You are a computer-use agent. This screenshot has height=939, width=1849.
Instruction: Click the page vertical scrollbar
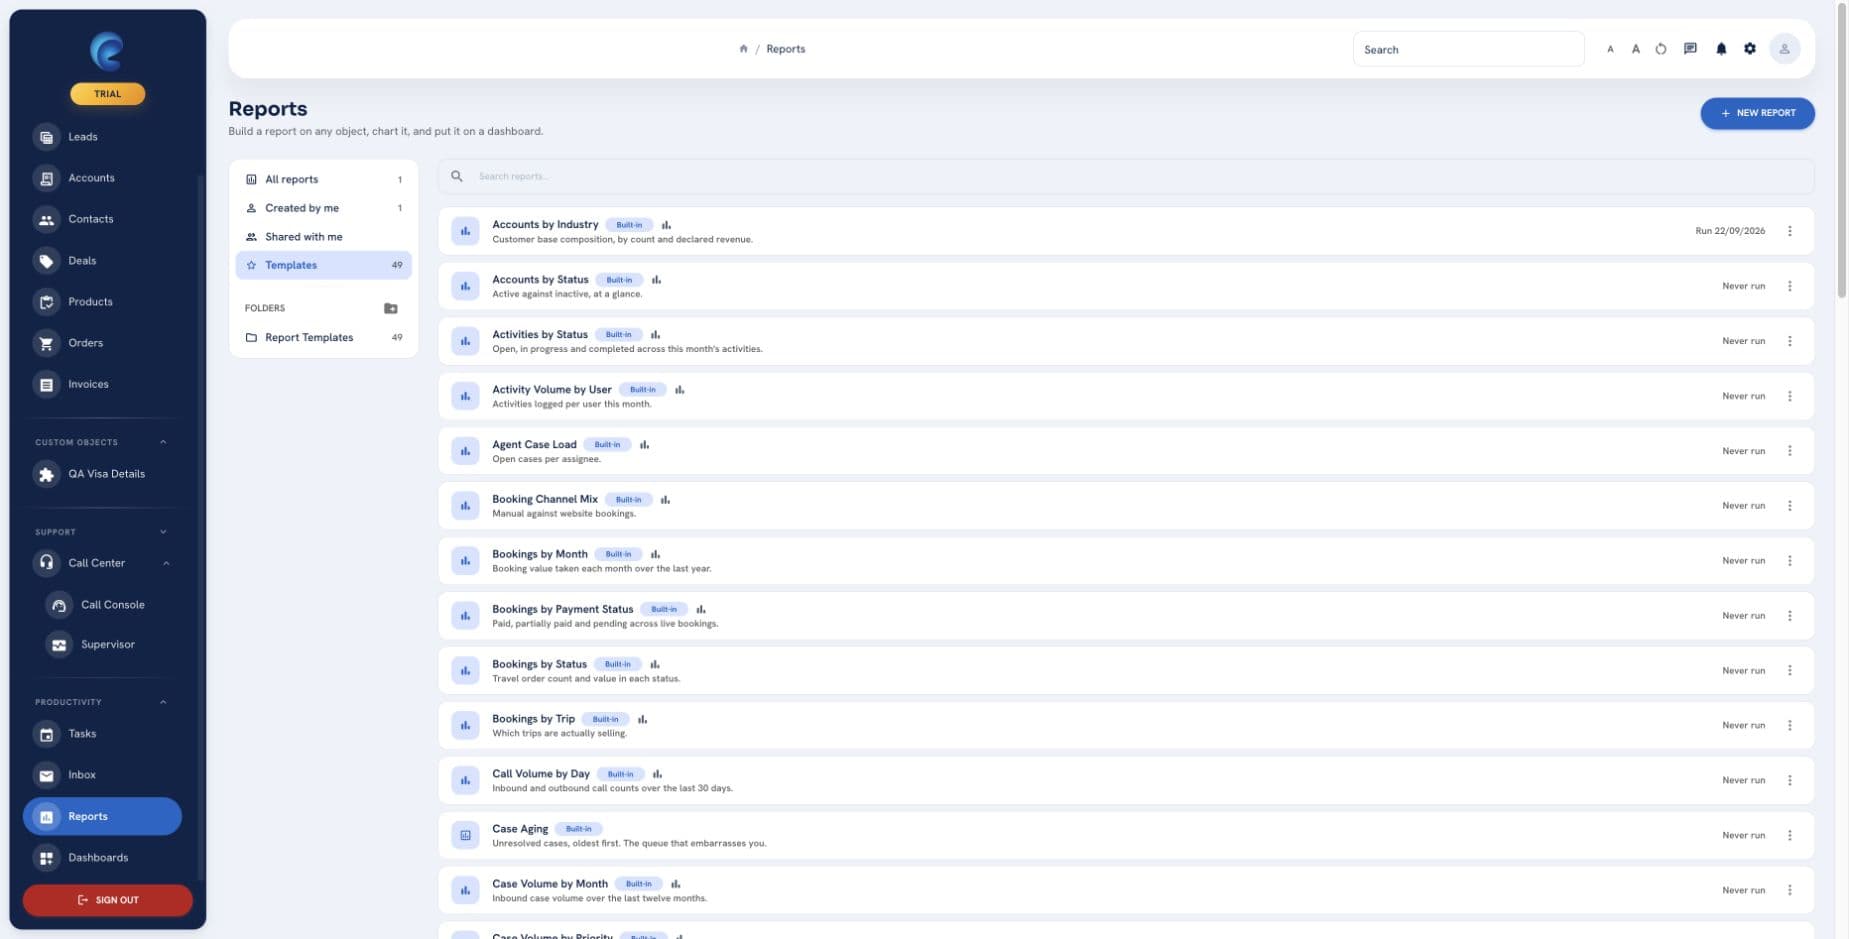click(1842, 150)
